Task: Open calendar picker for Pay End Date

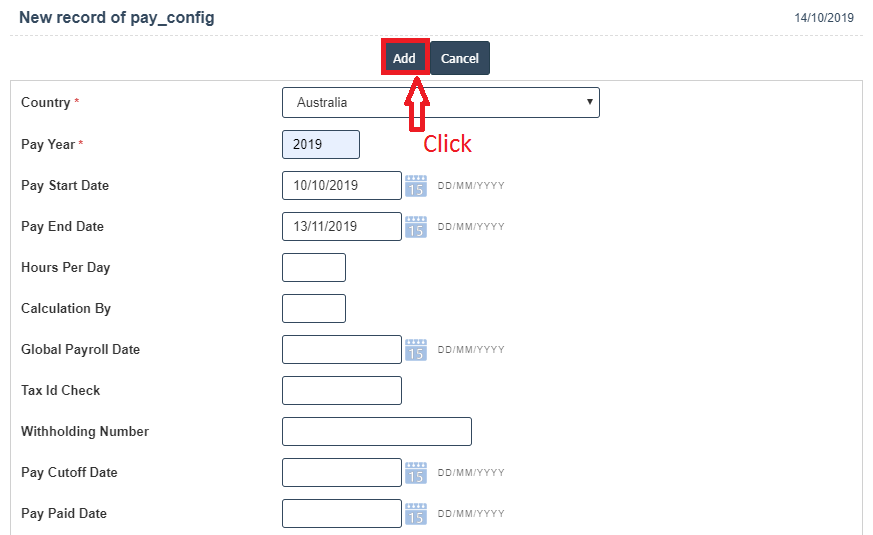Action: tap(416, 227)
